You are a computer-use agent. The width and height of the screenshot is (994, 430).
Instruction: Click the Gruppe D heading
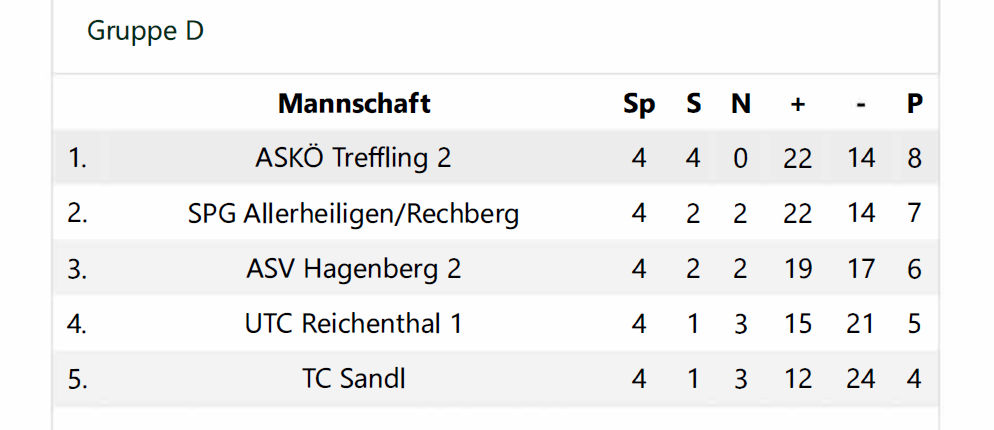click(145, 31)
